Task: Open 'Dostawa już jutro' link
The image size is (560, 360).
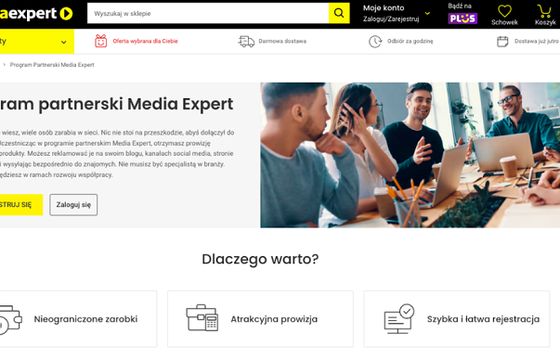Action: (x=536, y=41)
